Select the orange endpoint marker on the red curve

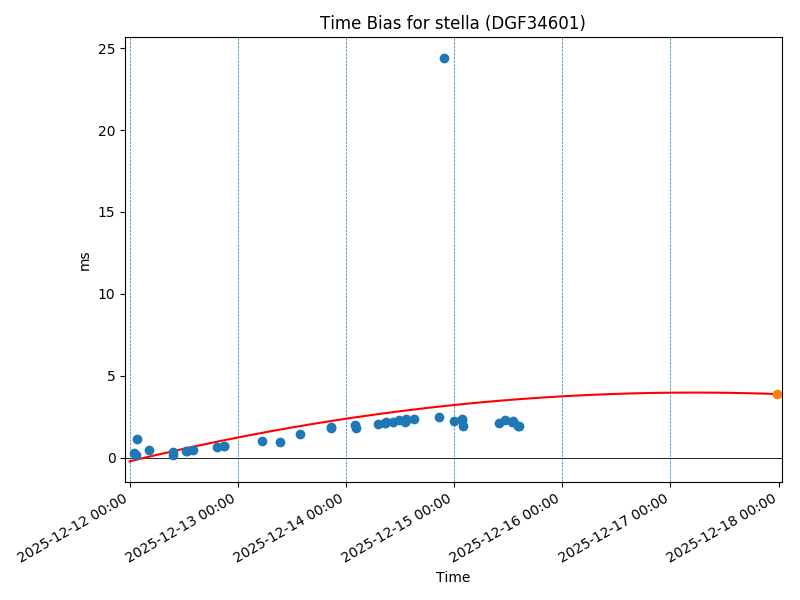click(x=777, y=394)
